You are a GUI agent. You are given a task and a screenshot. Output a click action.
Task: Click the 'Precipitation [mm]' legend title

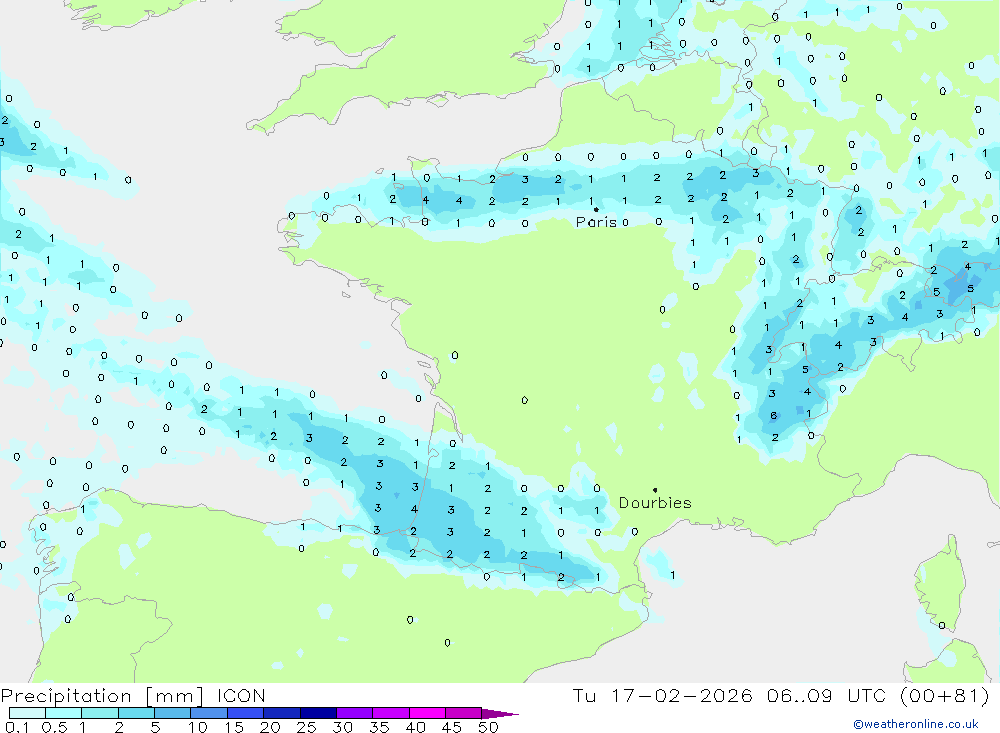pos(102,695)
